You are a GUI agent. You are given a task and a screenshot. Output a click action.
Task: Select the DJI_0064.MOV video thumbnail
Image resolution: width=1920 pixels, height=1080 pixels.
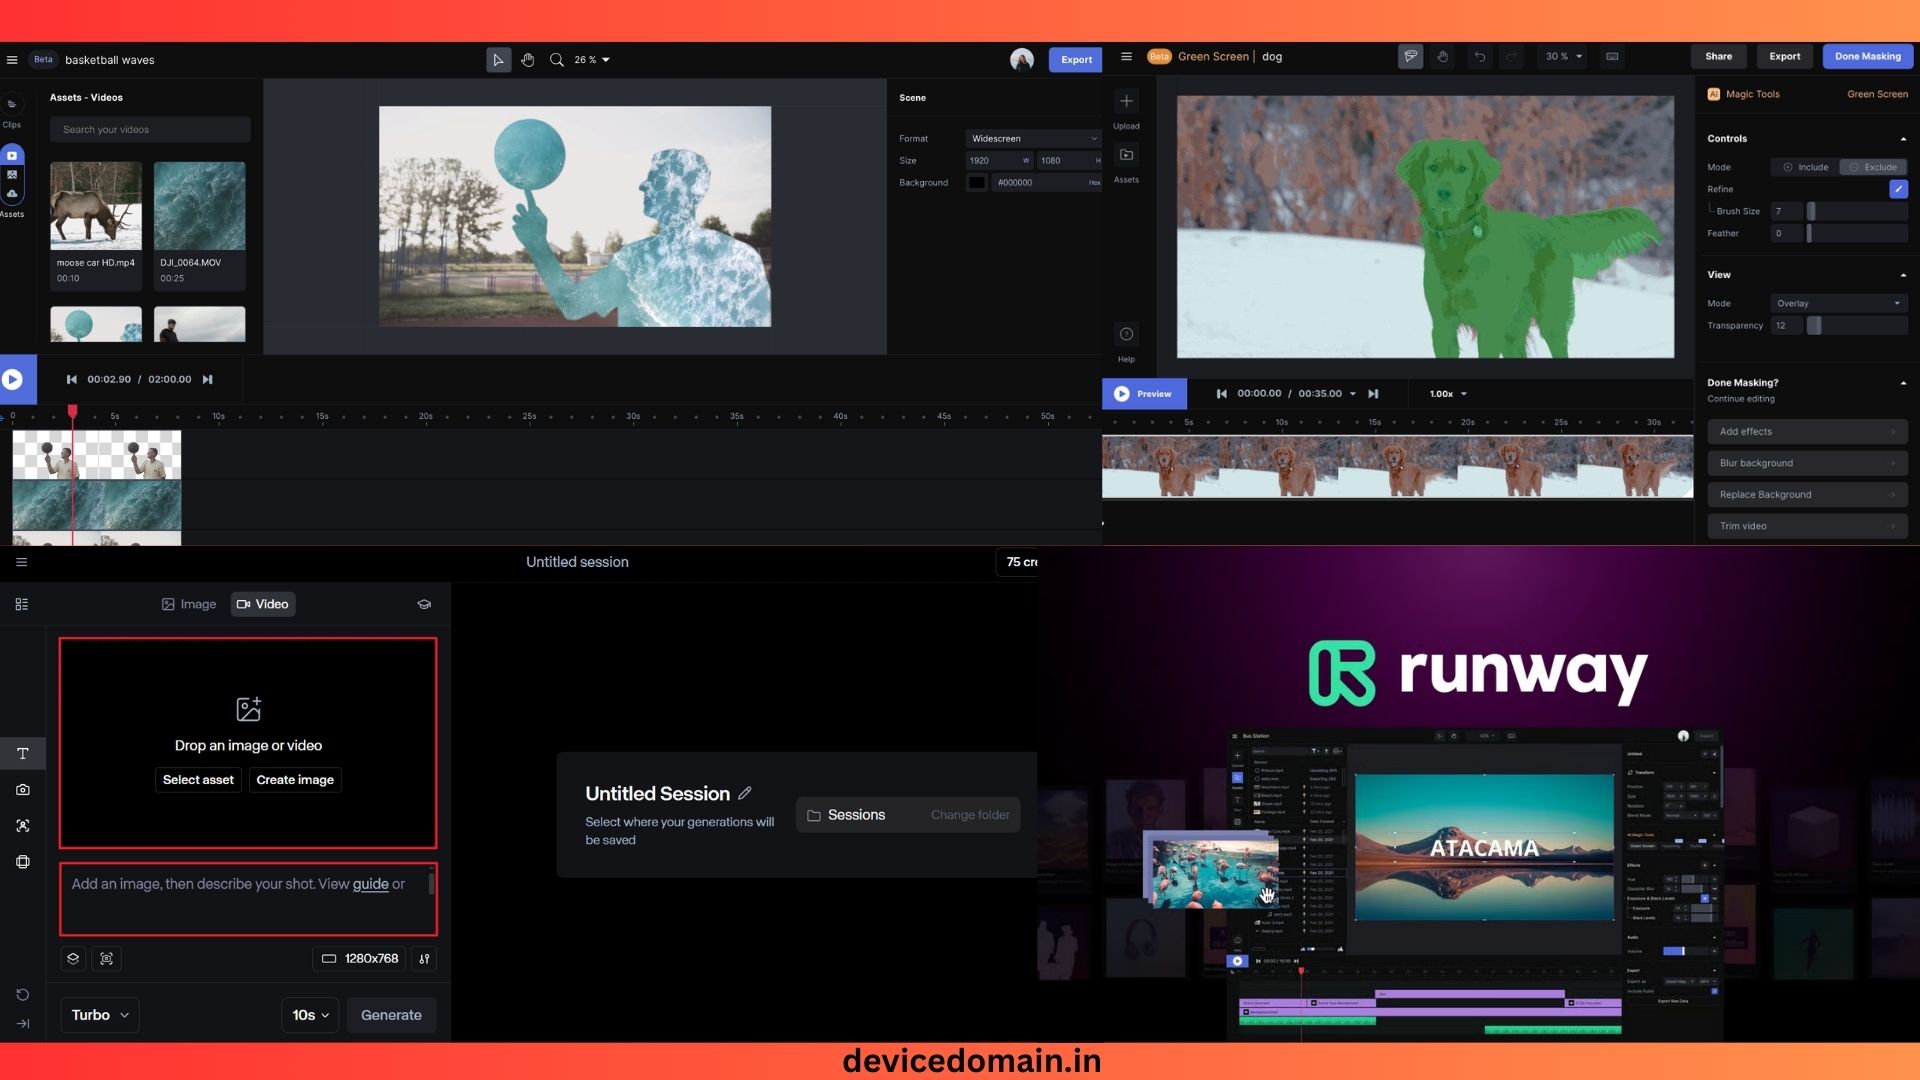(200, 207)
